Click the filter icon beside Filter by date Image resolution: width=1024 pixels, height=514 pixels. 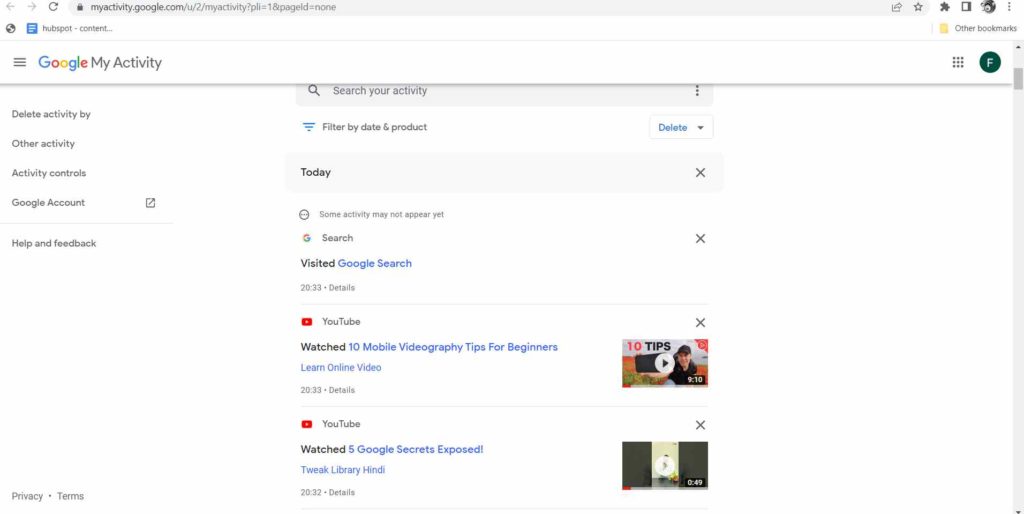[308, 127]
